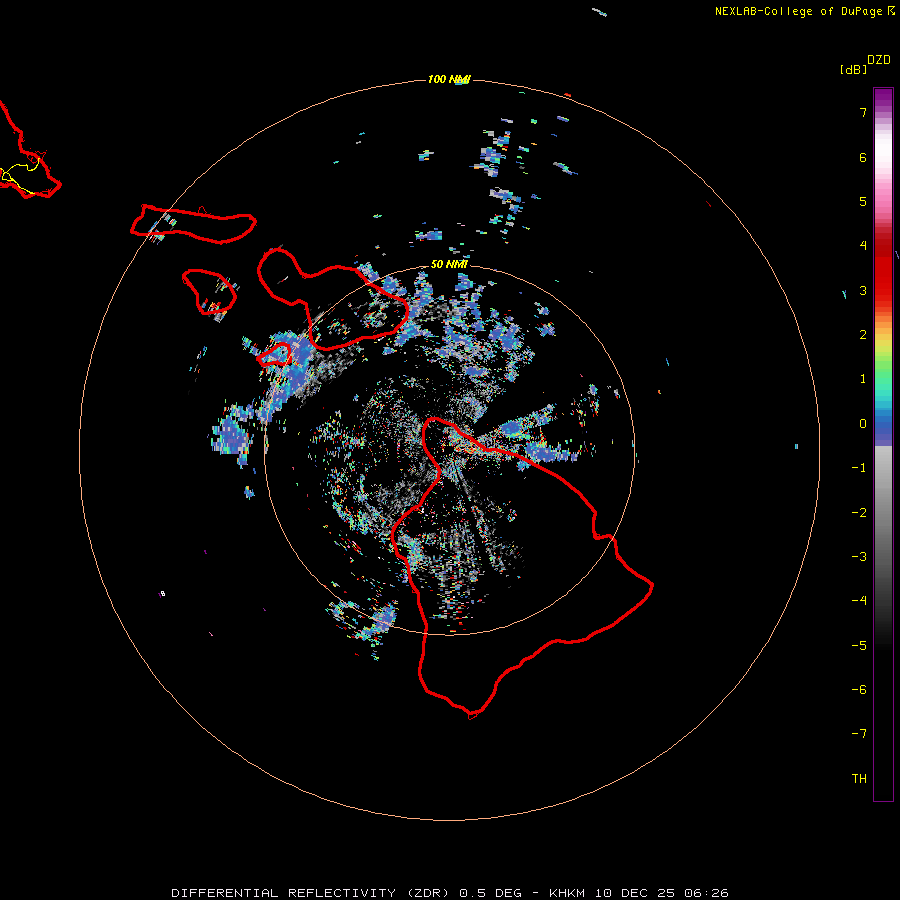This screenshot has height=900, width=900.
Task: Click the 100 NMI range ring label
Action: coord(449,79)
